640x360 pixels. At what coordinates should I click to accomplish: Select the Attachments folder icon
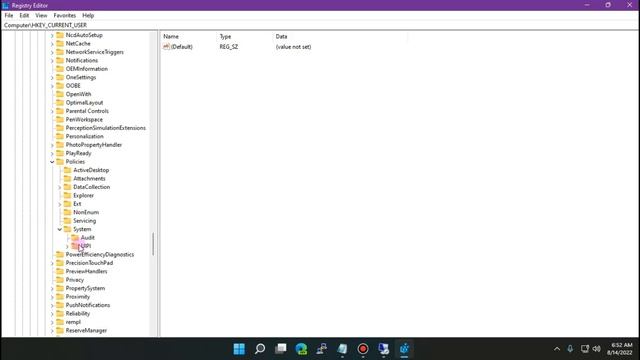coord(67,178)
